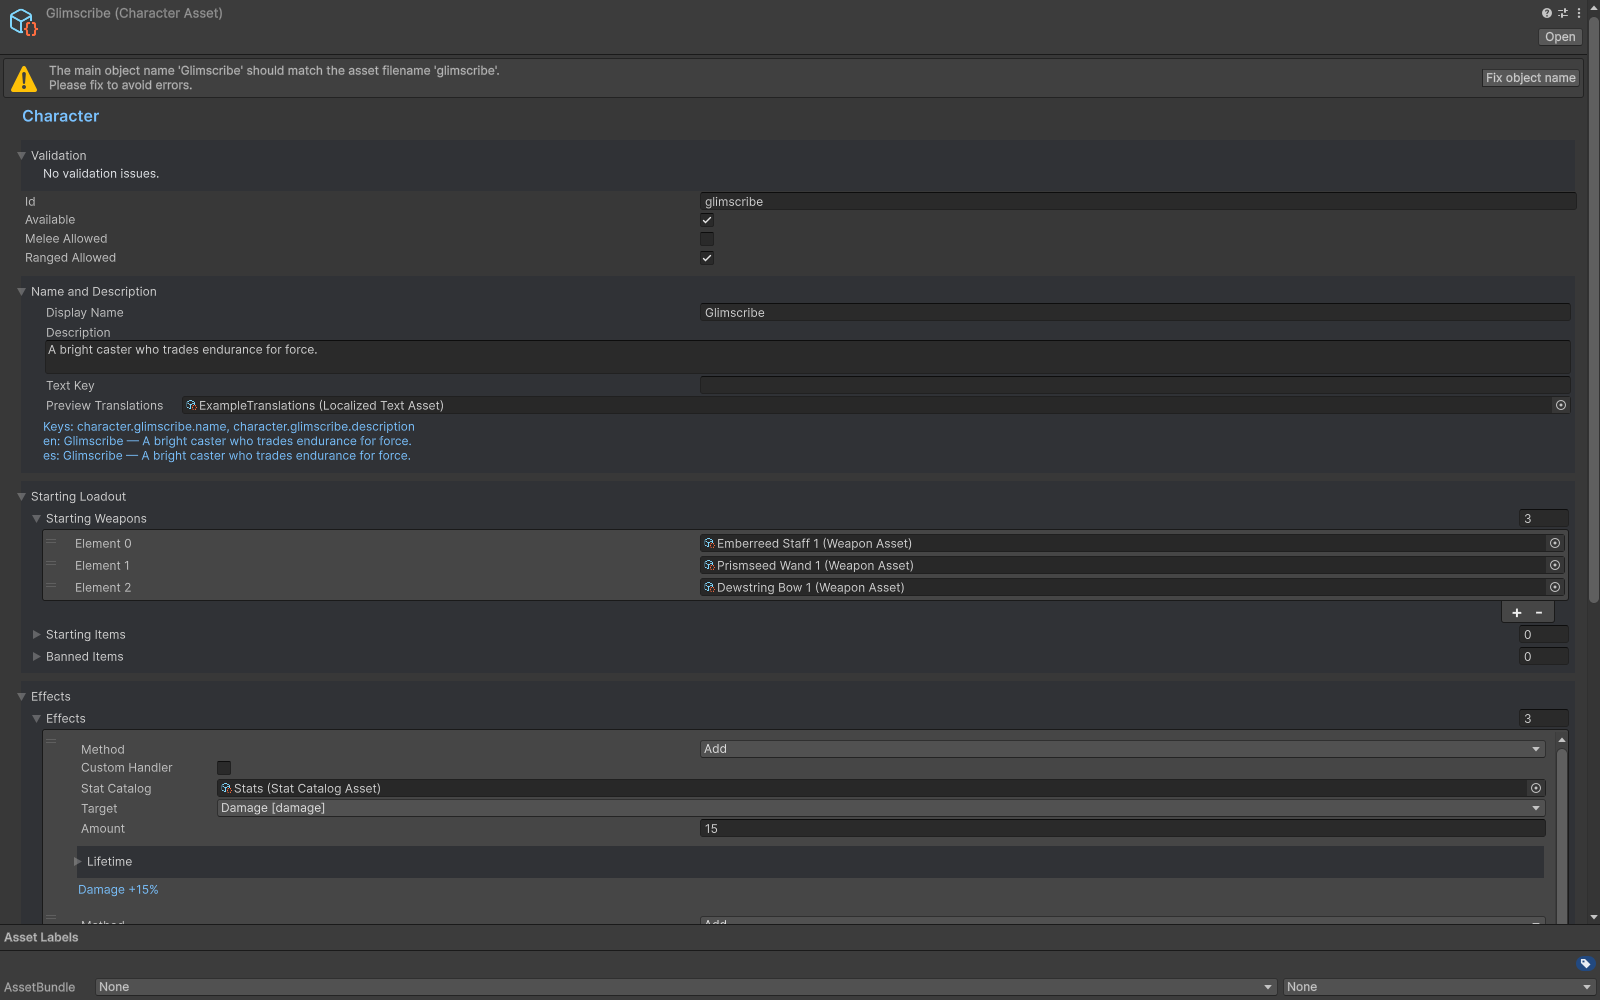The width and height of the screenshot is (1600, 1000).
Task: Click the Open button
Action: 1560,37
